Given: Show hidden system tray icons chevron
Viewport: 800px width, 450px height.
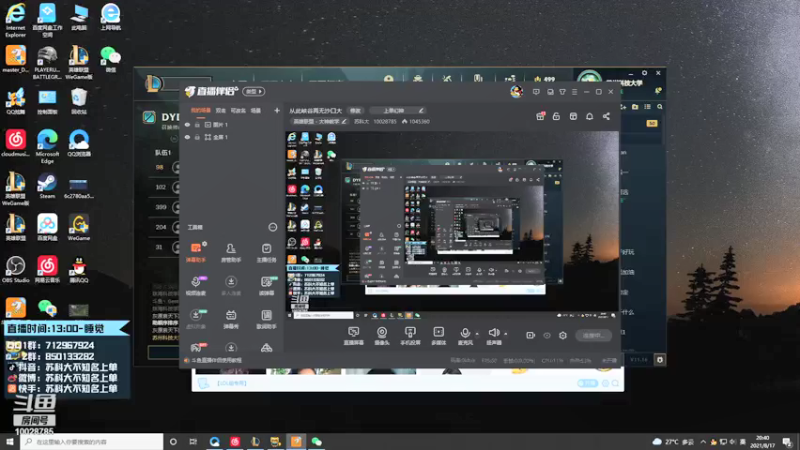Looking at the screenshot, I should pyautogui.click(x=703, y=442).
